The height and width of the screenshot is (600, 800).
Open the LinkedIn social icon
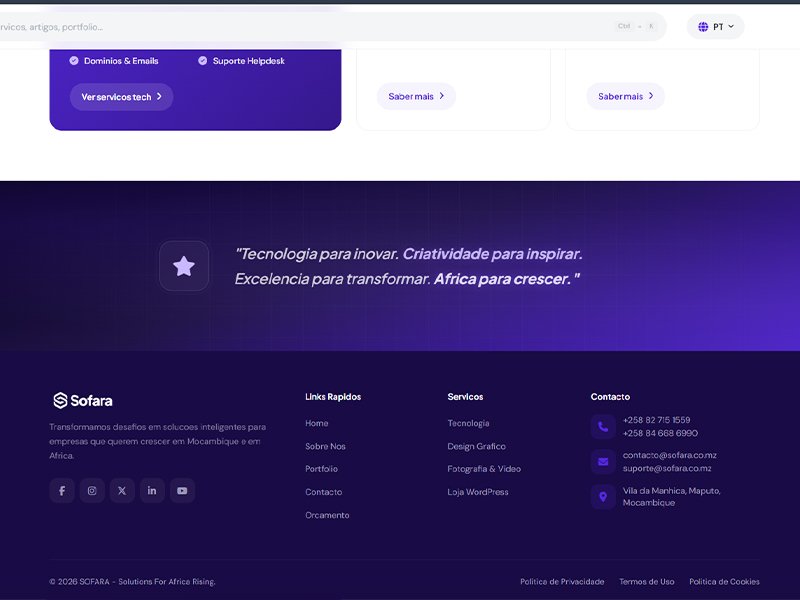coord(152,490)
